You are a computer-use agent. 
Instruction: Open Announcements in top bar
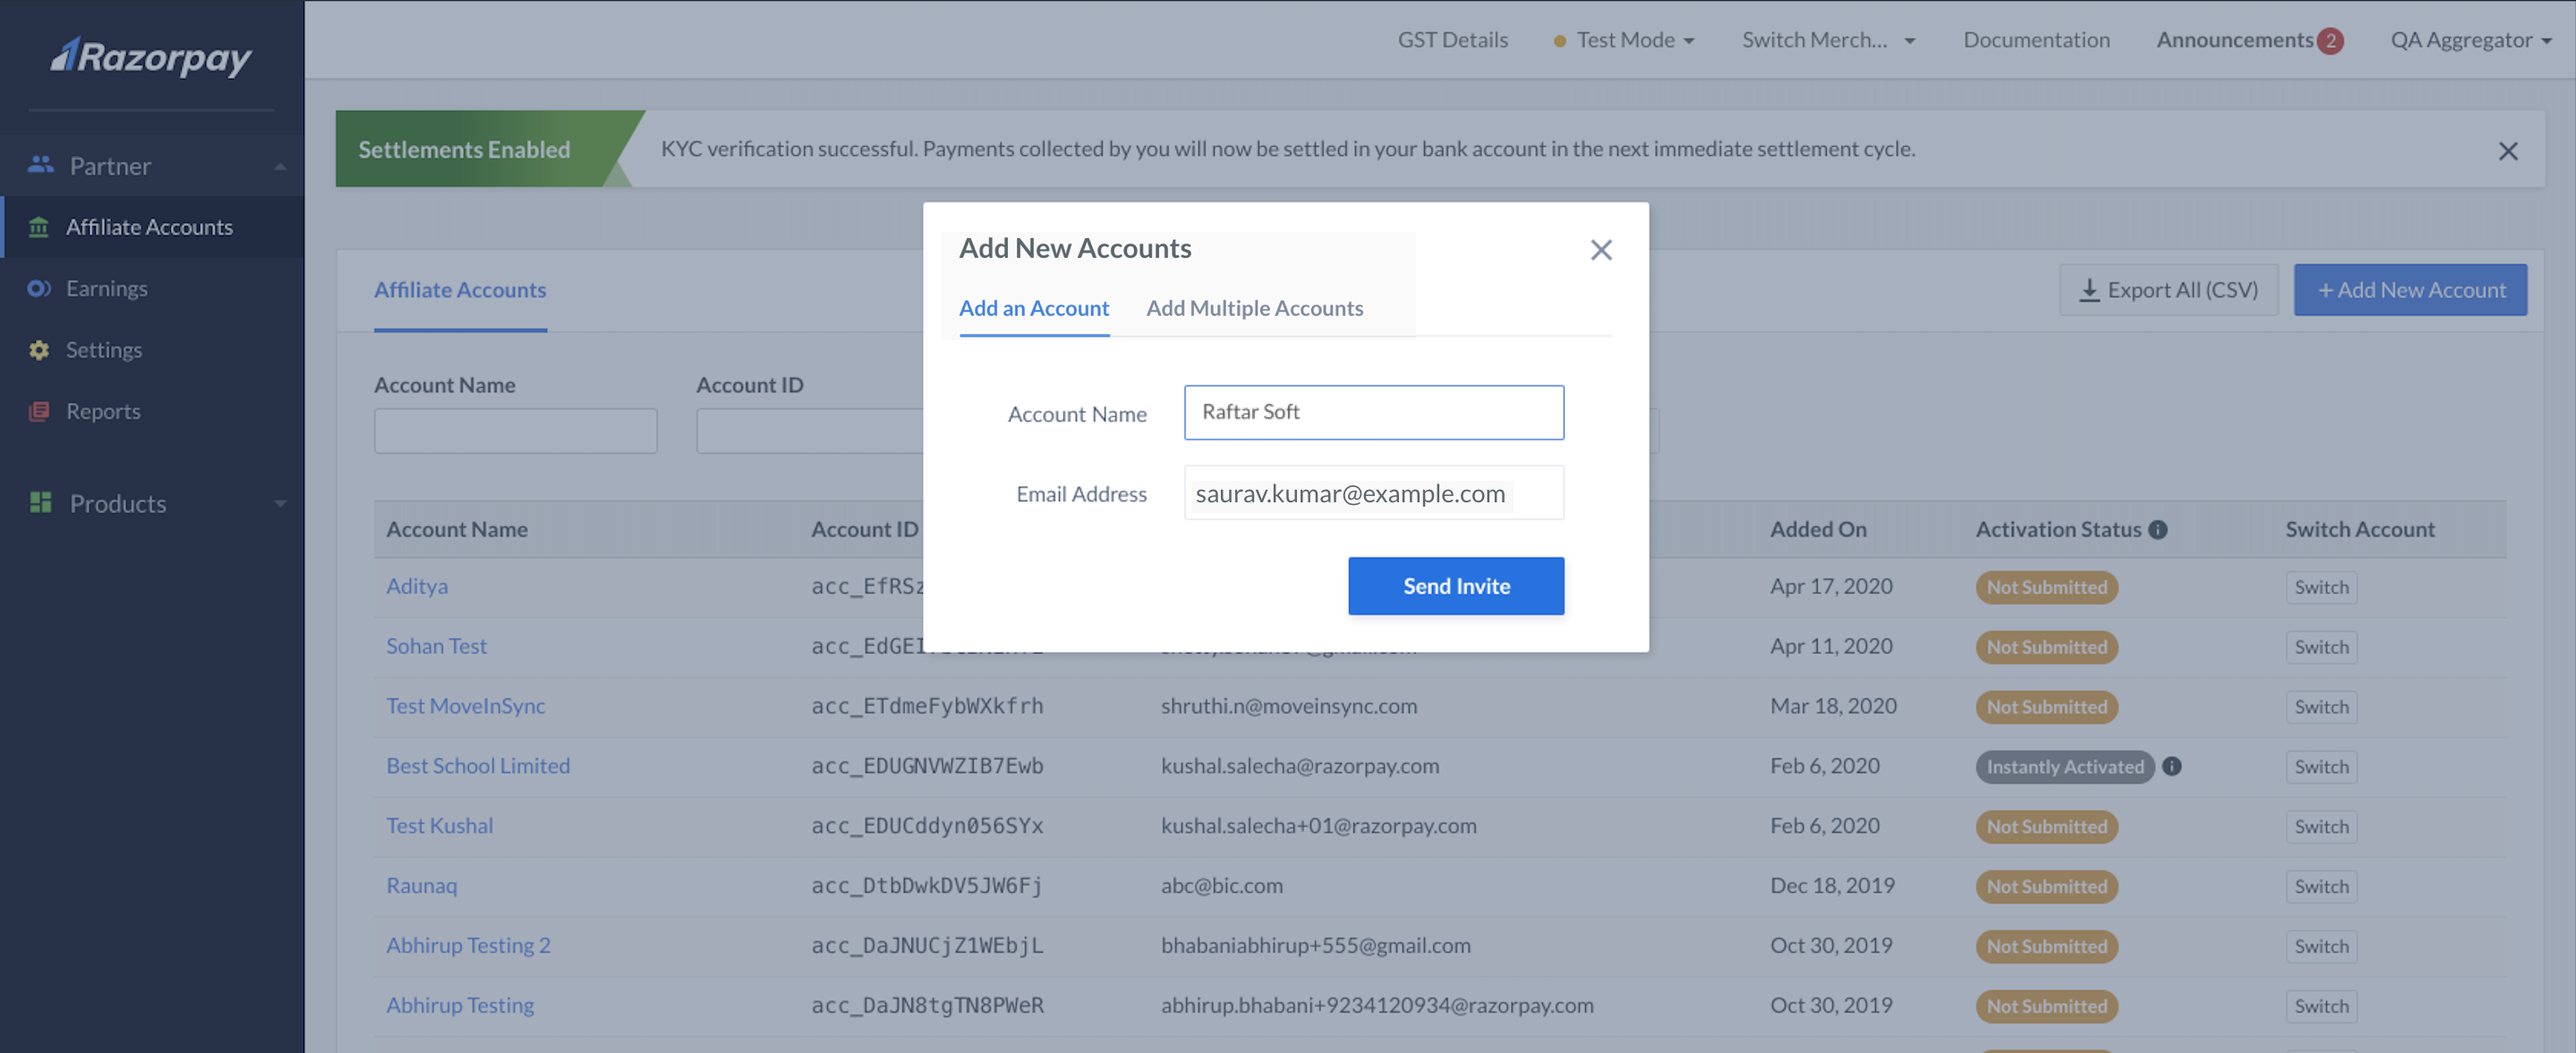tap(2234, 40)
